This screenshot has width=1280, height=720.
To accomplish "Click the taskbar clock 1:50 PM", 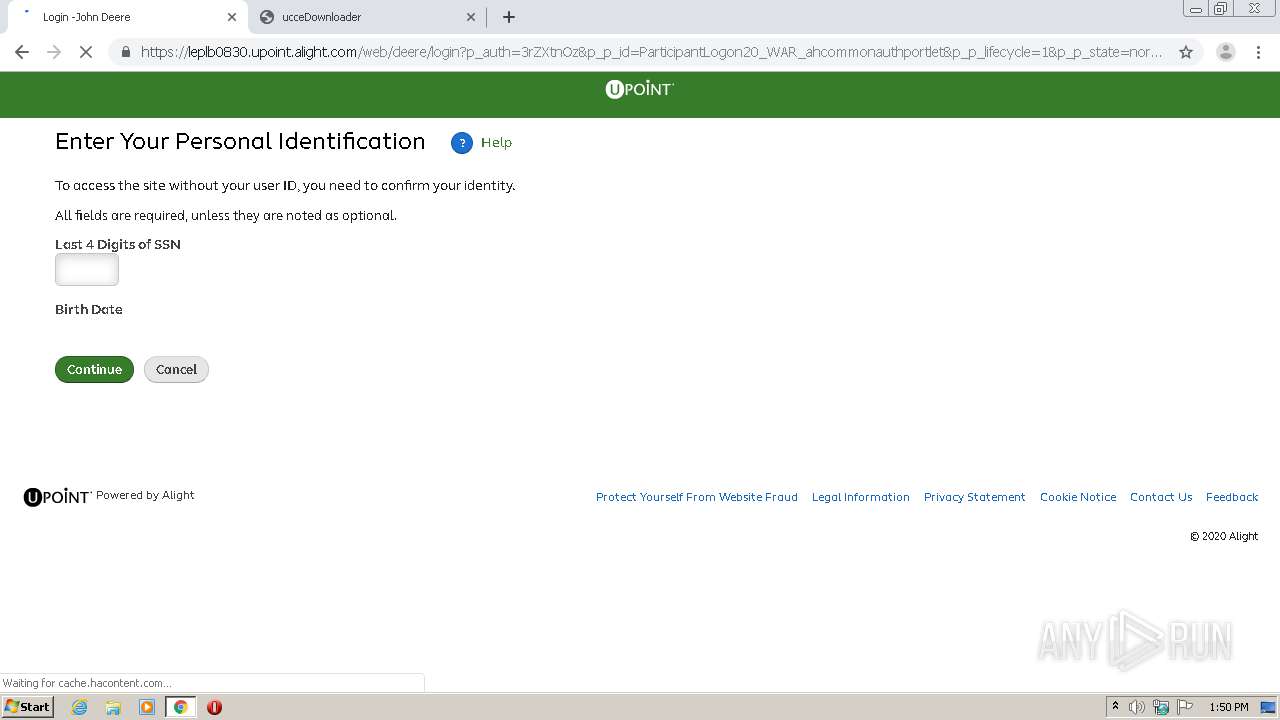I will (x=1229, y=707).
